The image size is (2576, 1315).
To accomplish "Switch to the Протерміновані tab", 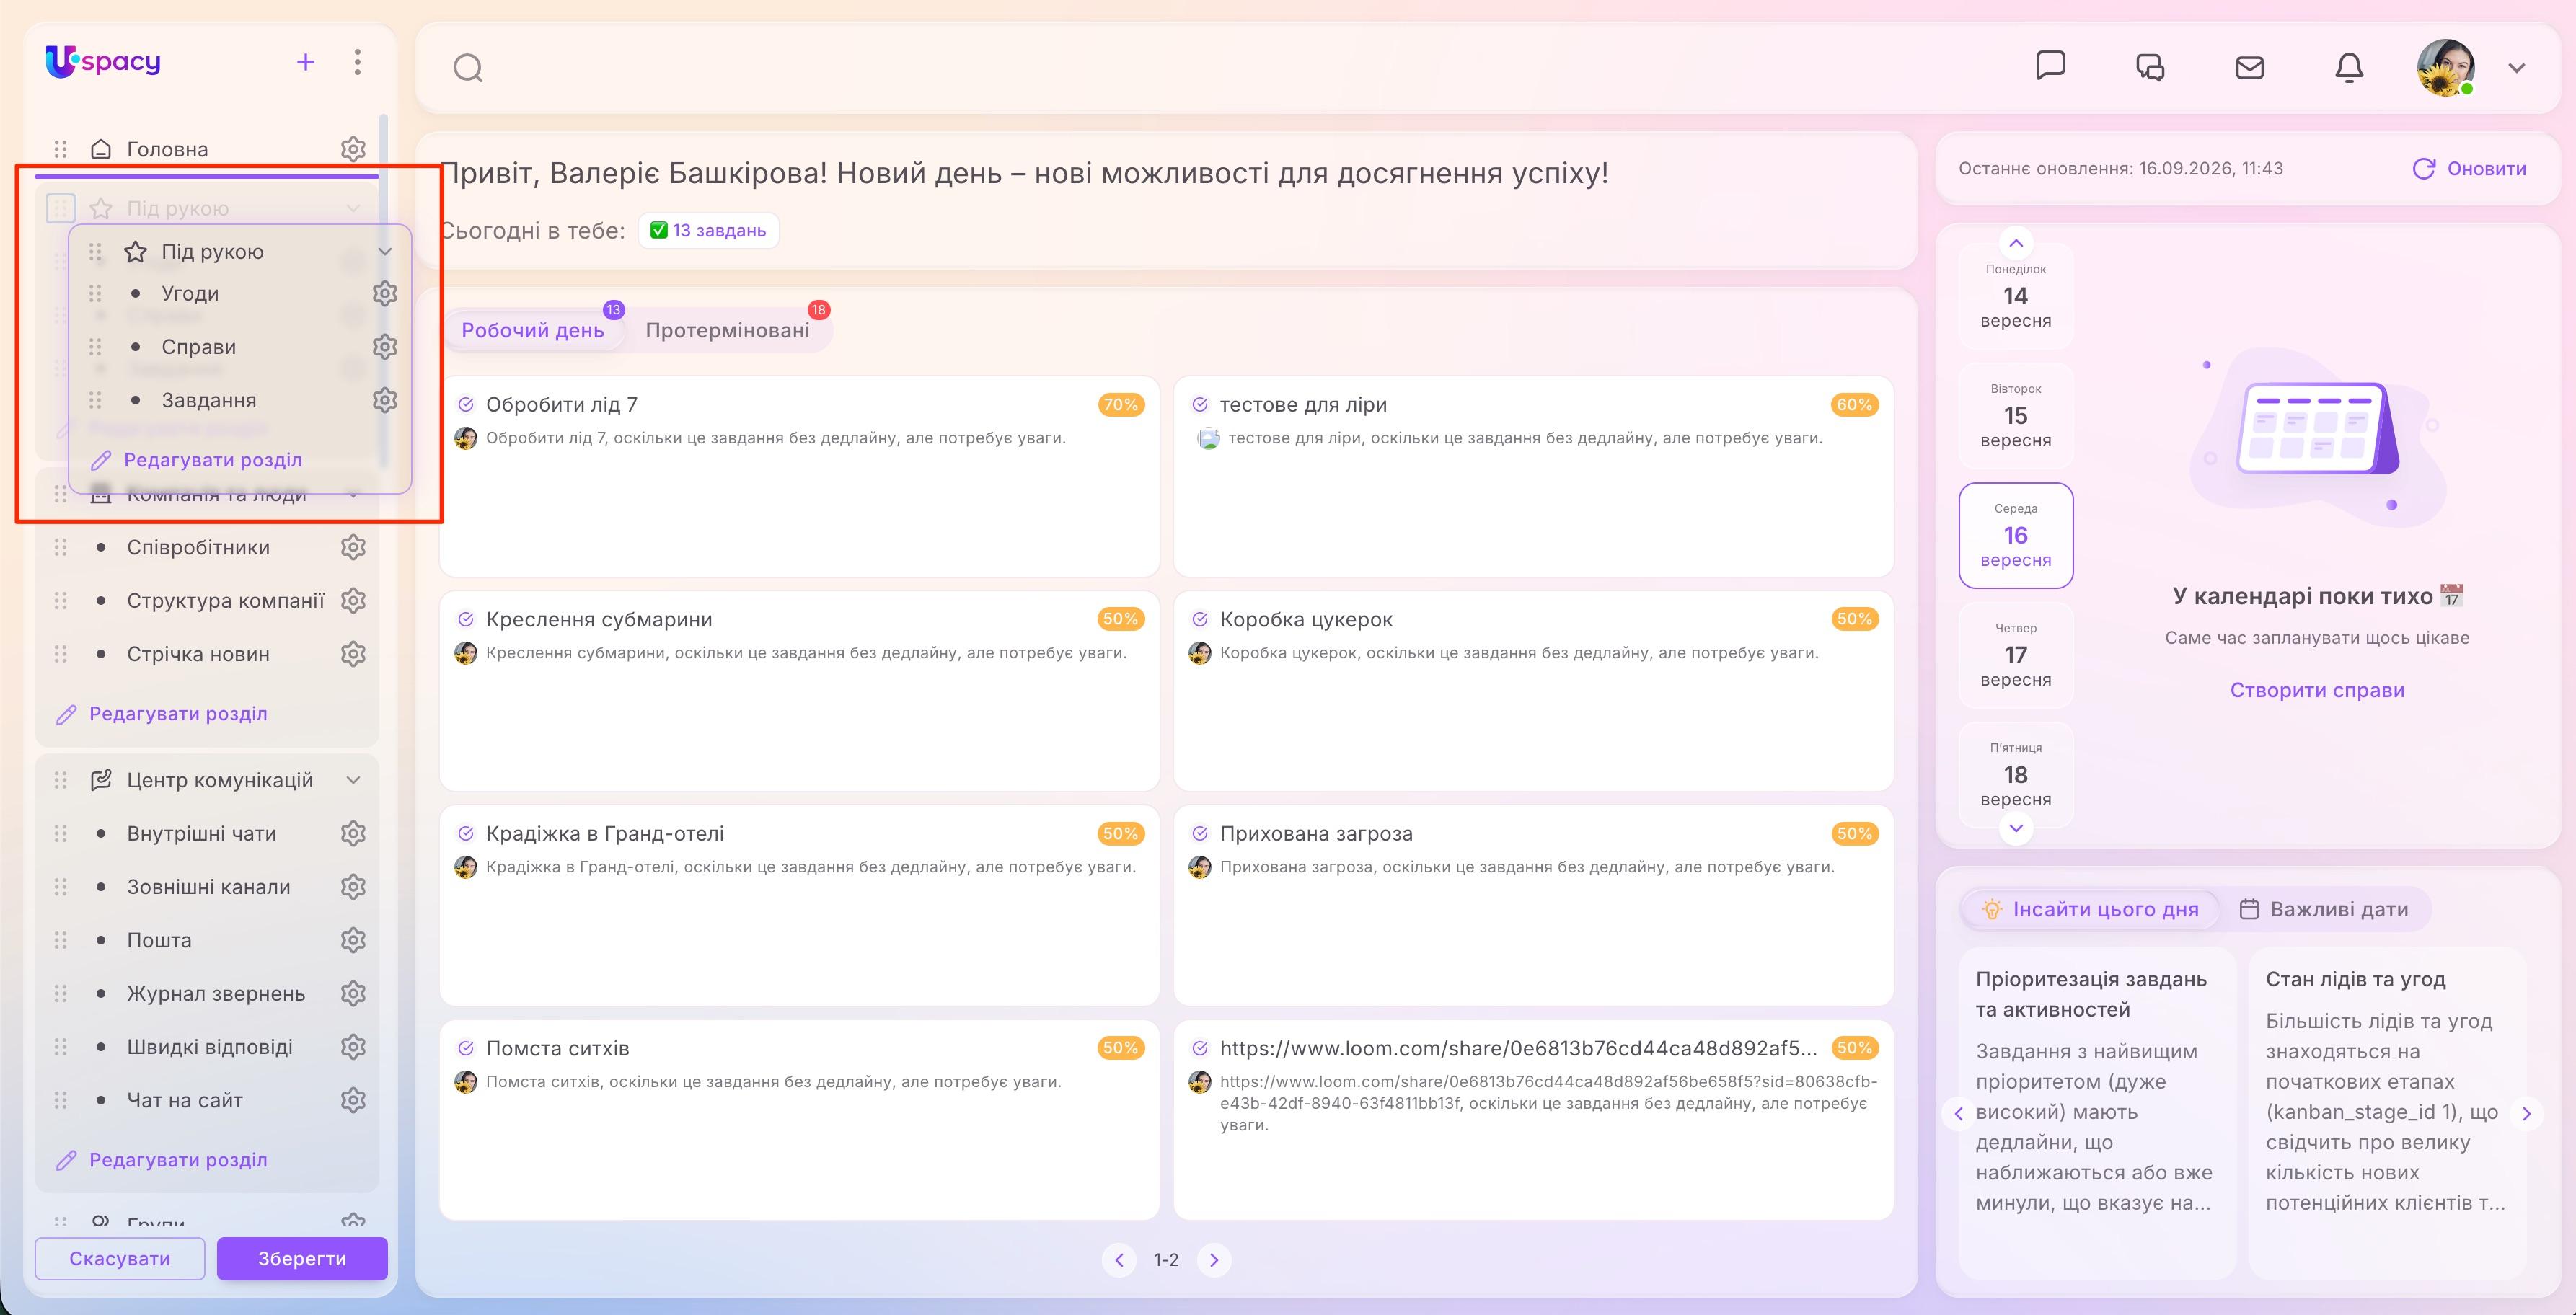I will tap(727, 330).
